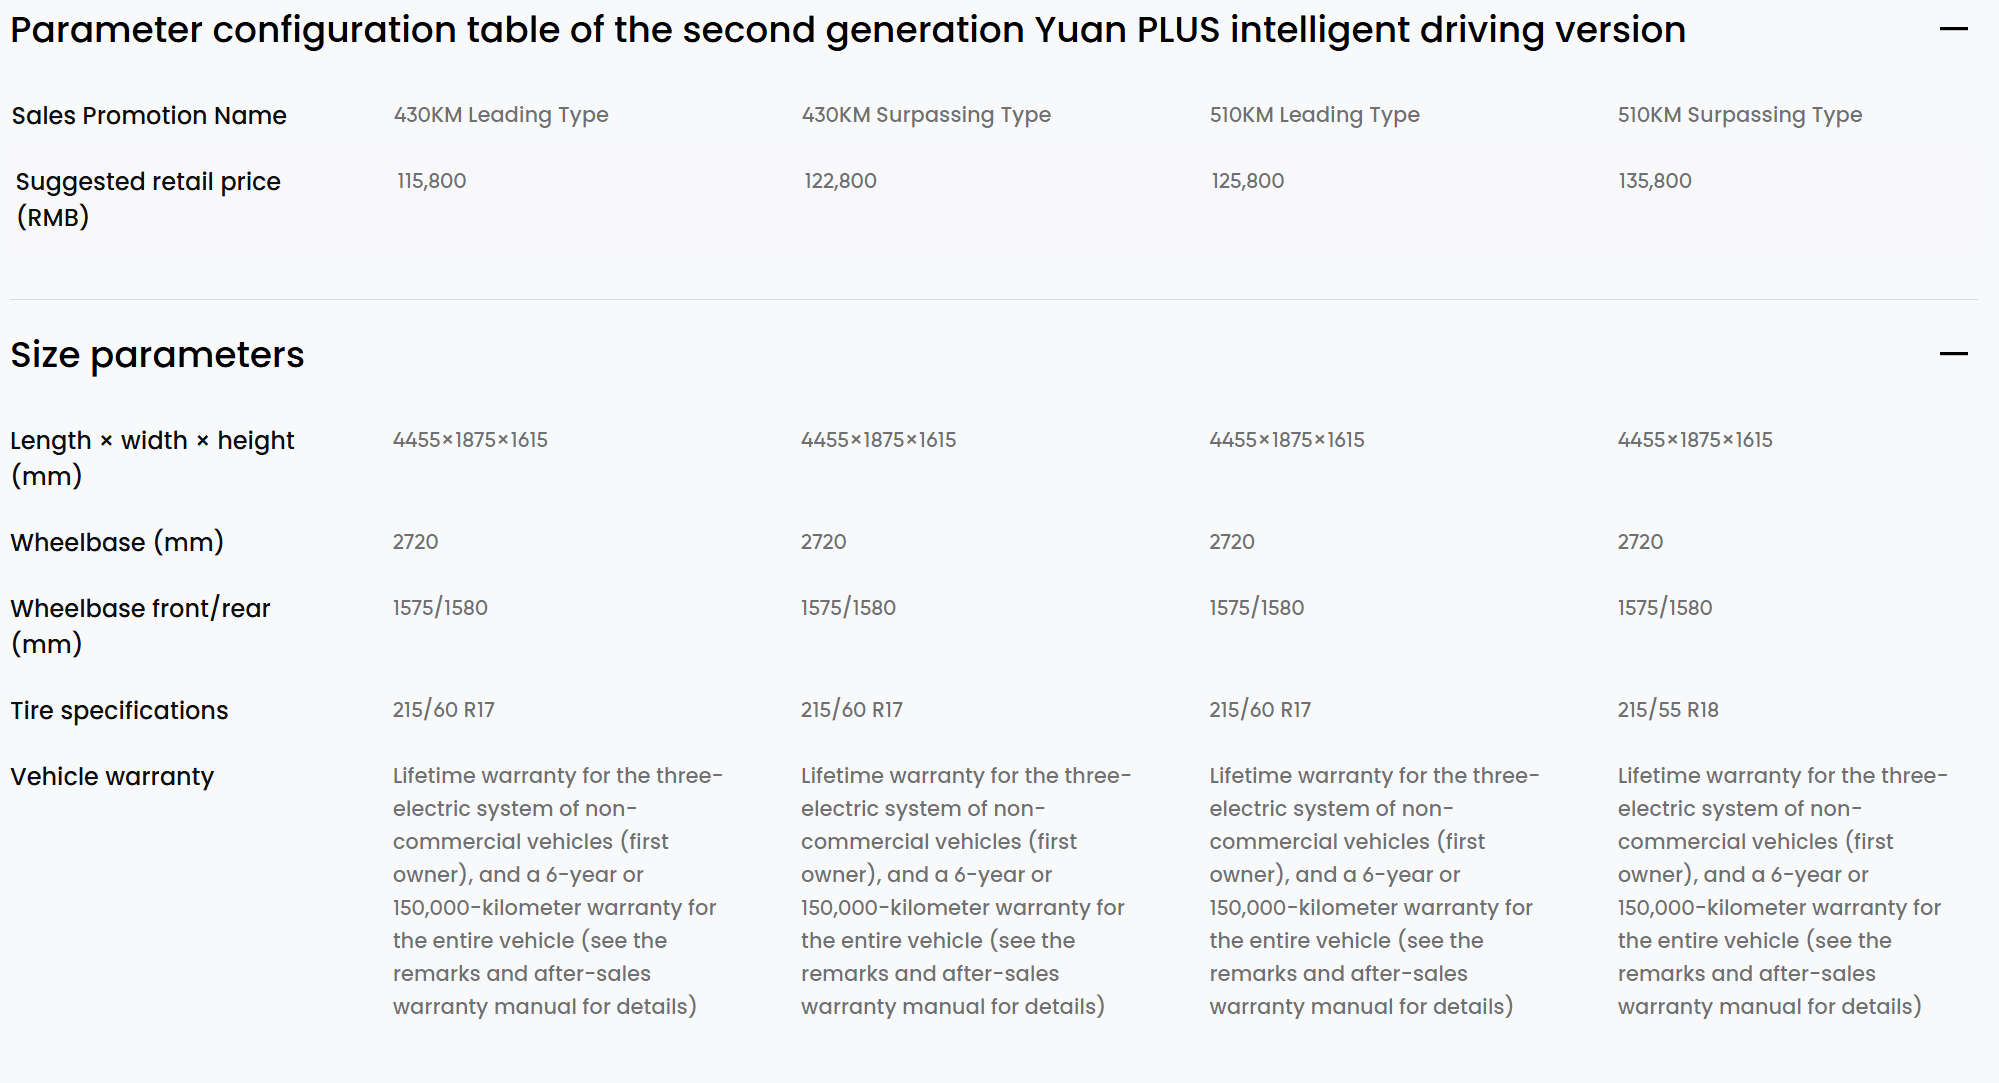Select the 430KM Leading Type column header
Viewport: 1999px width, 1083px height.
[x=501, y=115]
